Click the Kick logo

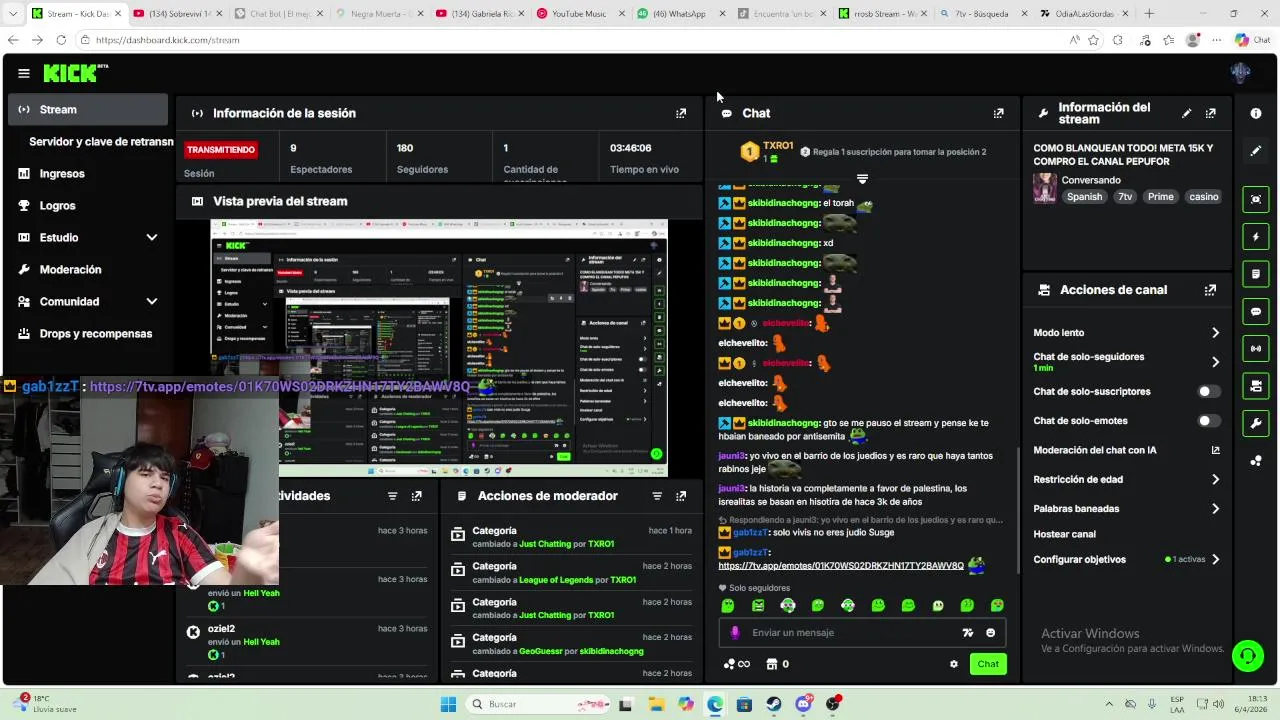pos(75,73)
